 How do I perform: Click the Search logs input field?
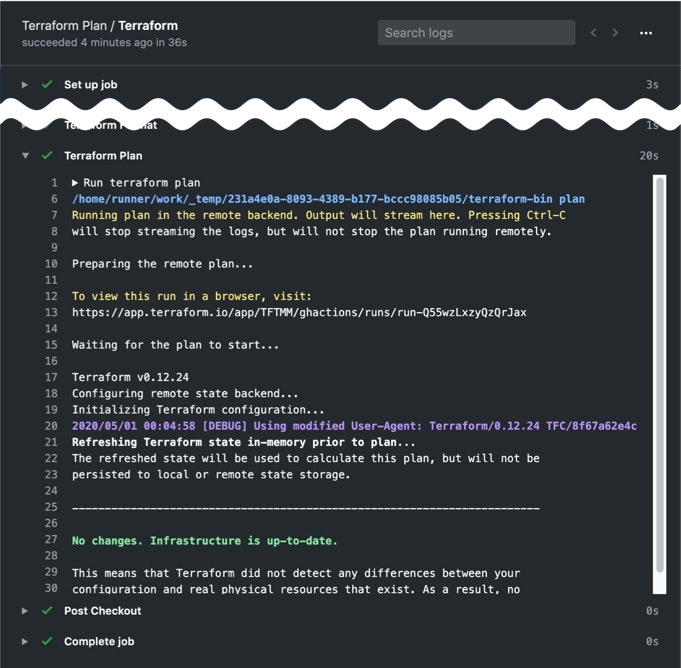pos(476,33)
